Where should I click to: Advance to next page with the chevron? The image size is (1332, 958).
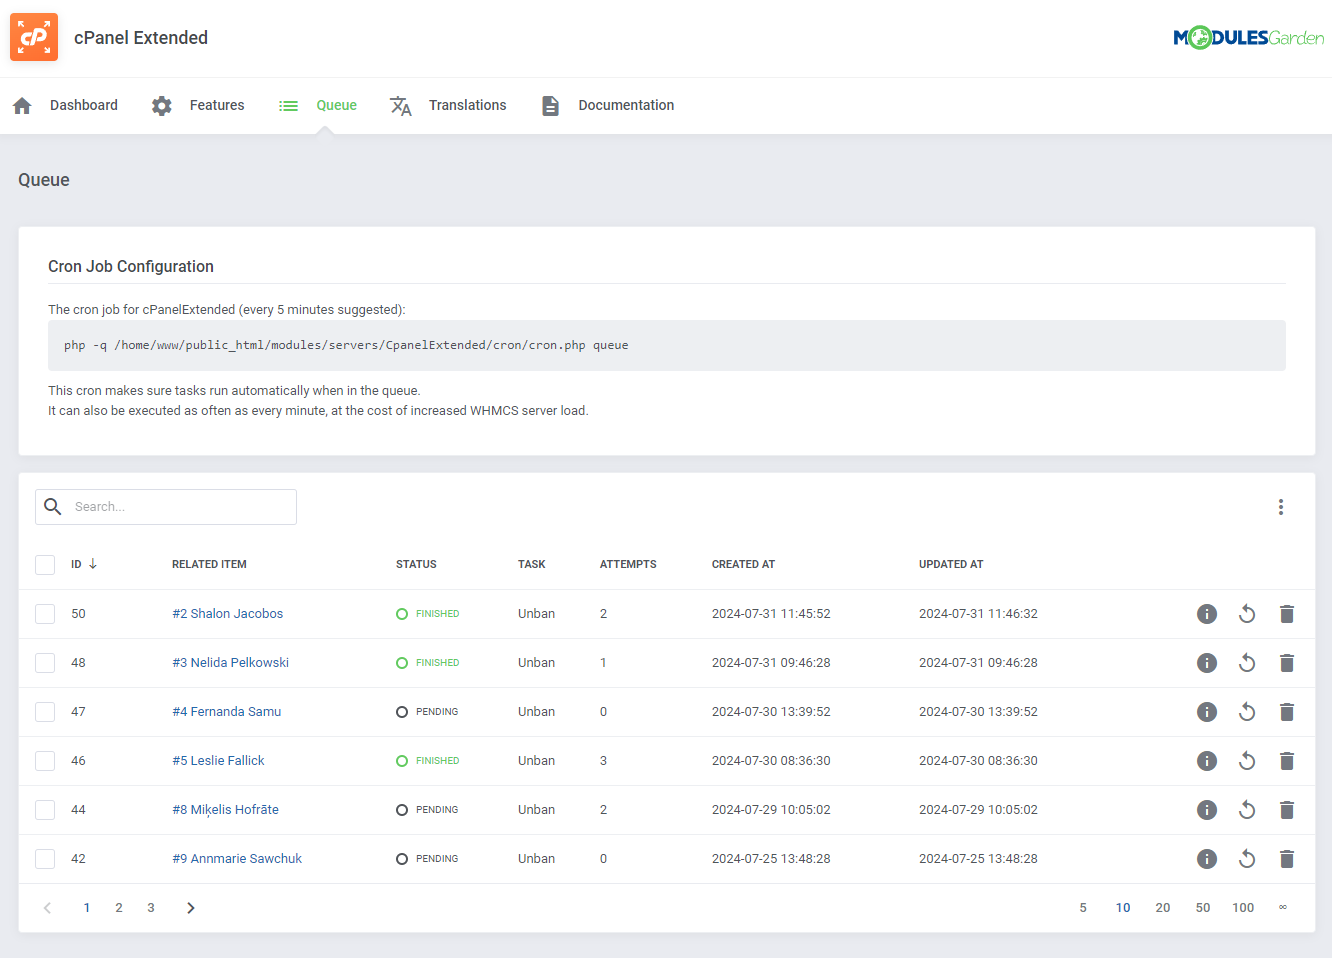click(x=190, y=907)
